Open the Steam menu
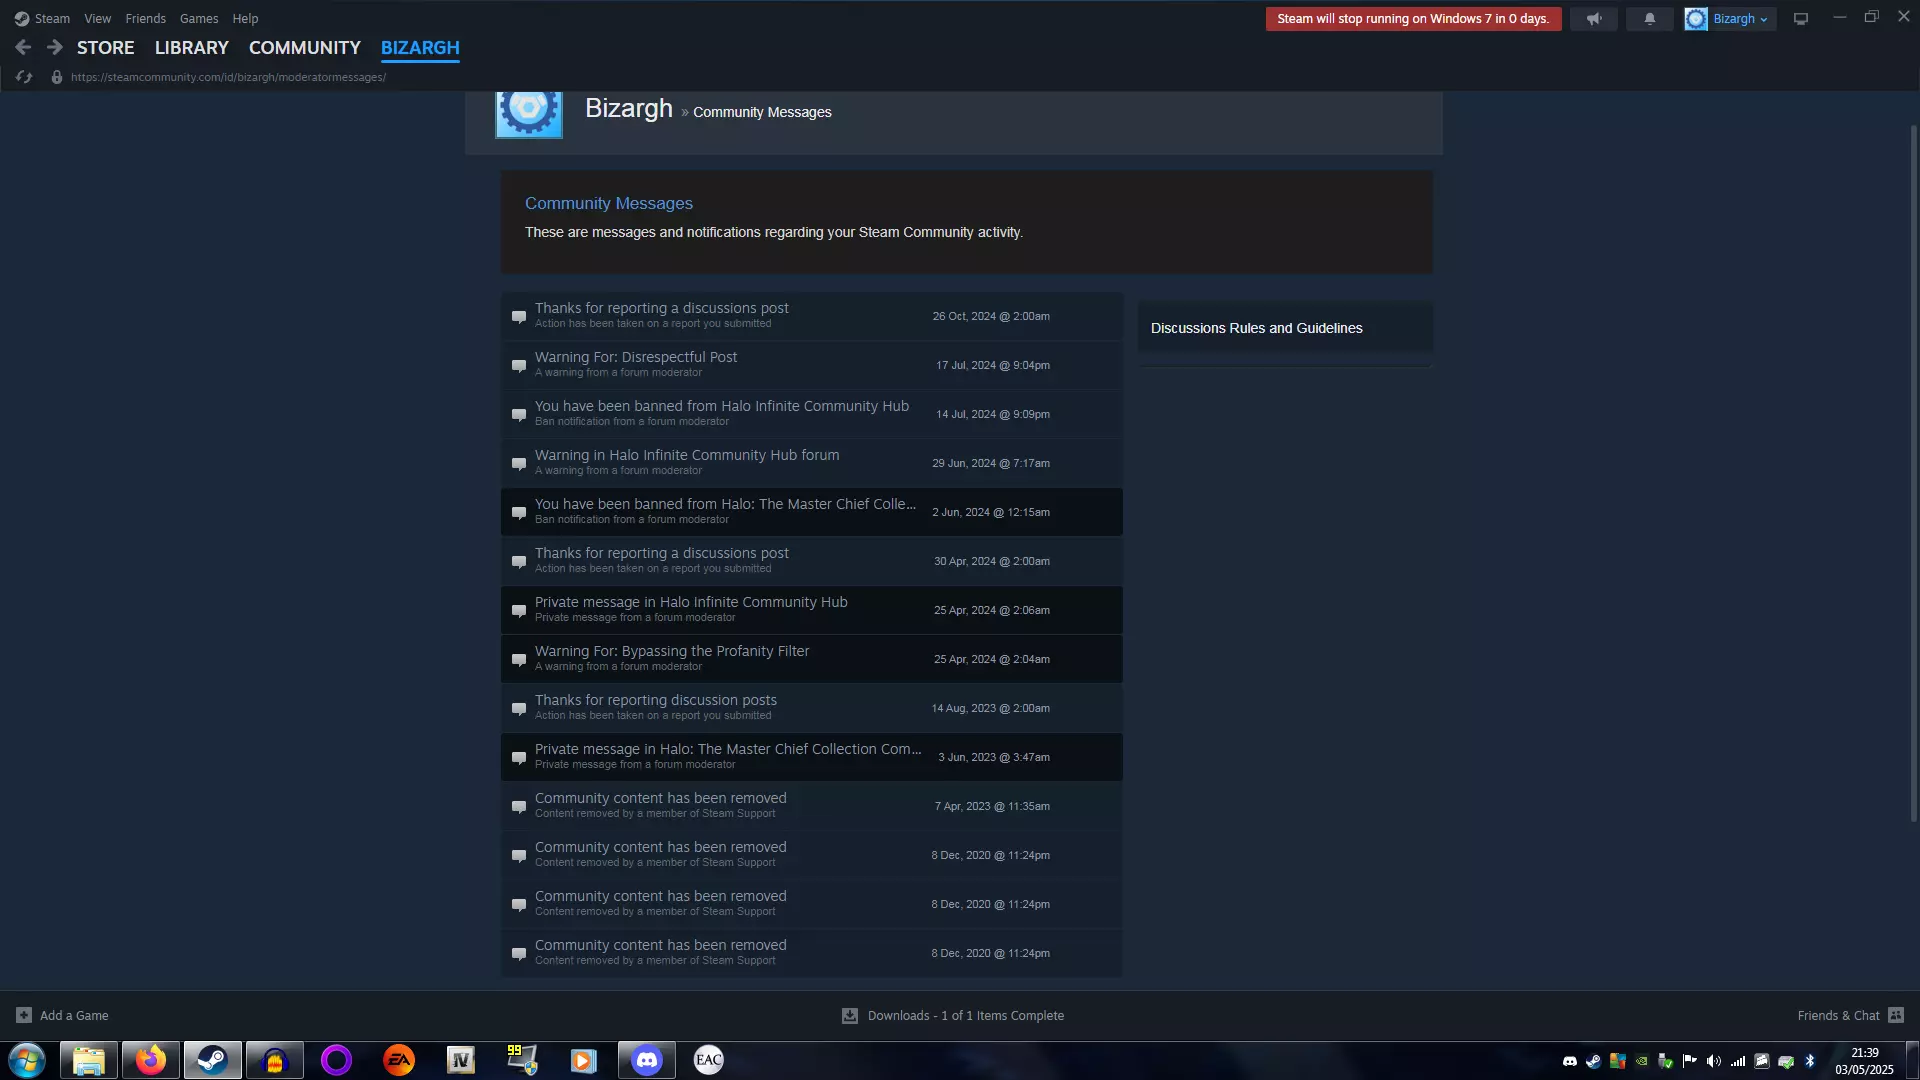 pyautogui.click(x=42, y=18)
